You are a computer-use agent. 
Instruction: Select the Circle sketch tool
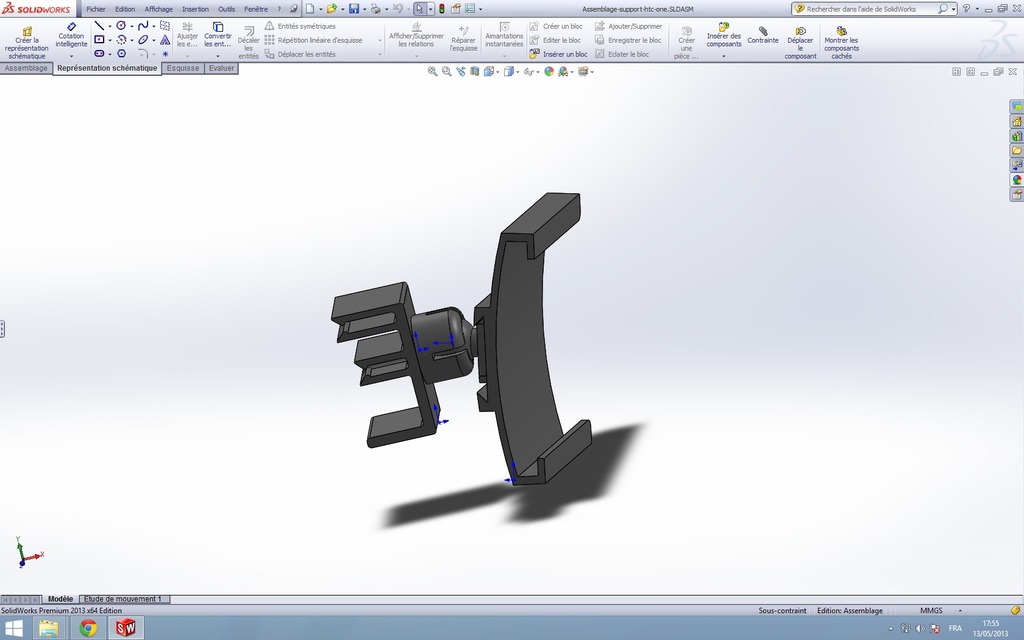coord(121,25)
